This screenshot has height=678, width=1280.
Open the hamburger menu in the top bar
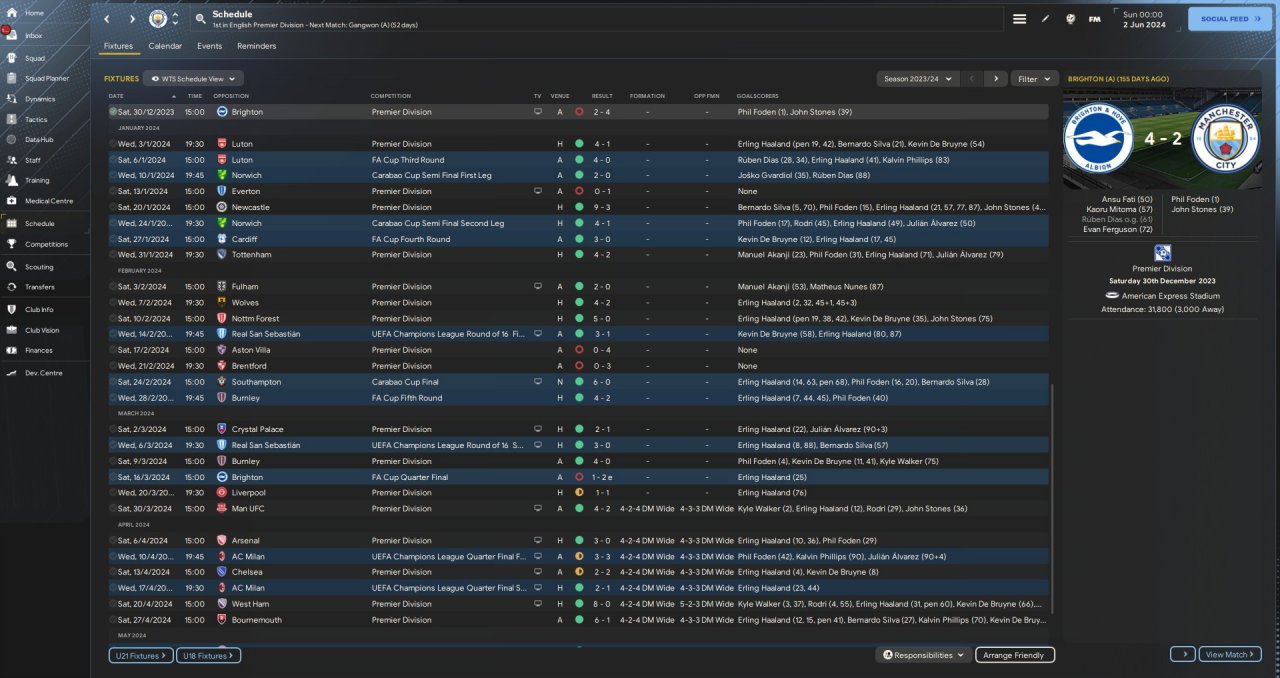tap(1019, 19)
